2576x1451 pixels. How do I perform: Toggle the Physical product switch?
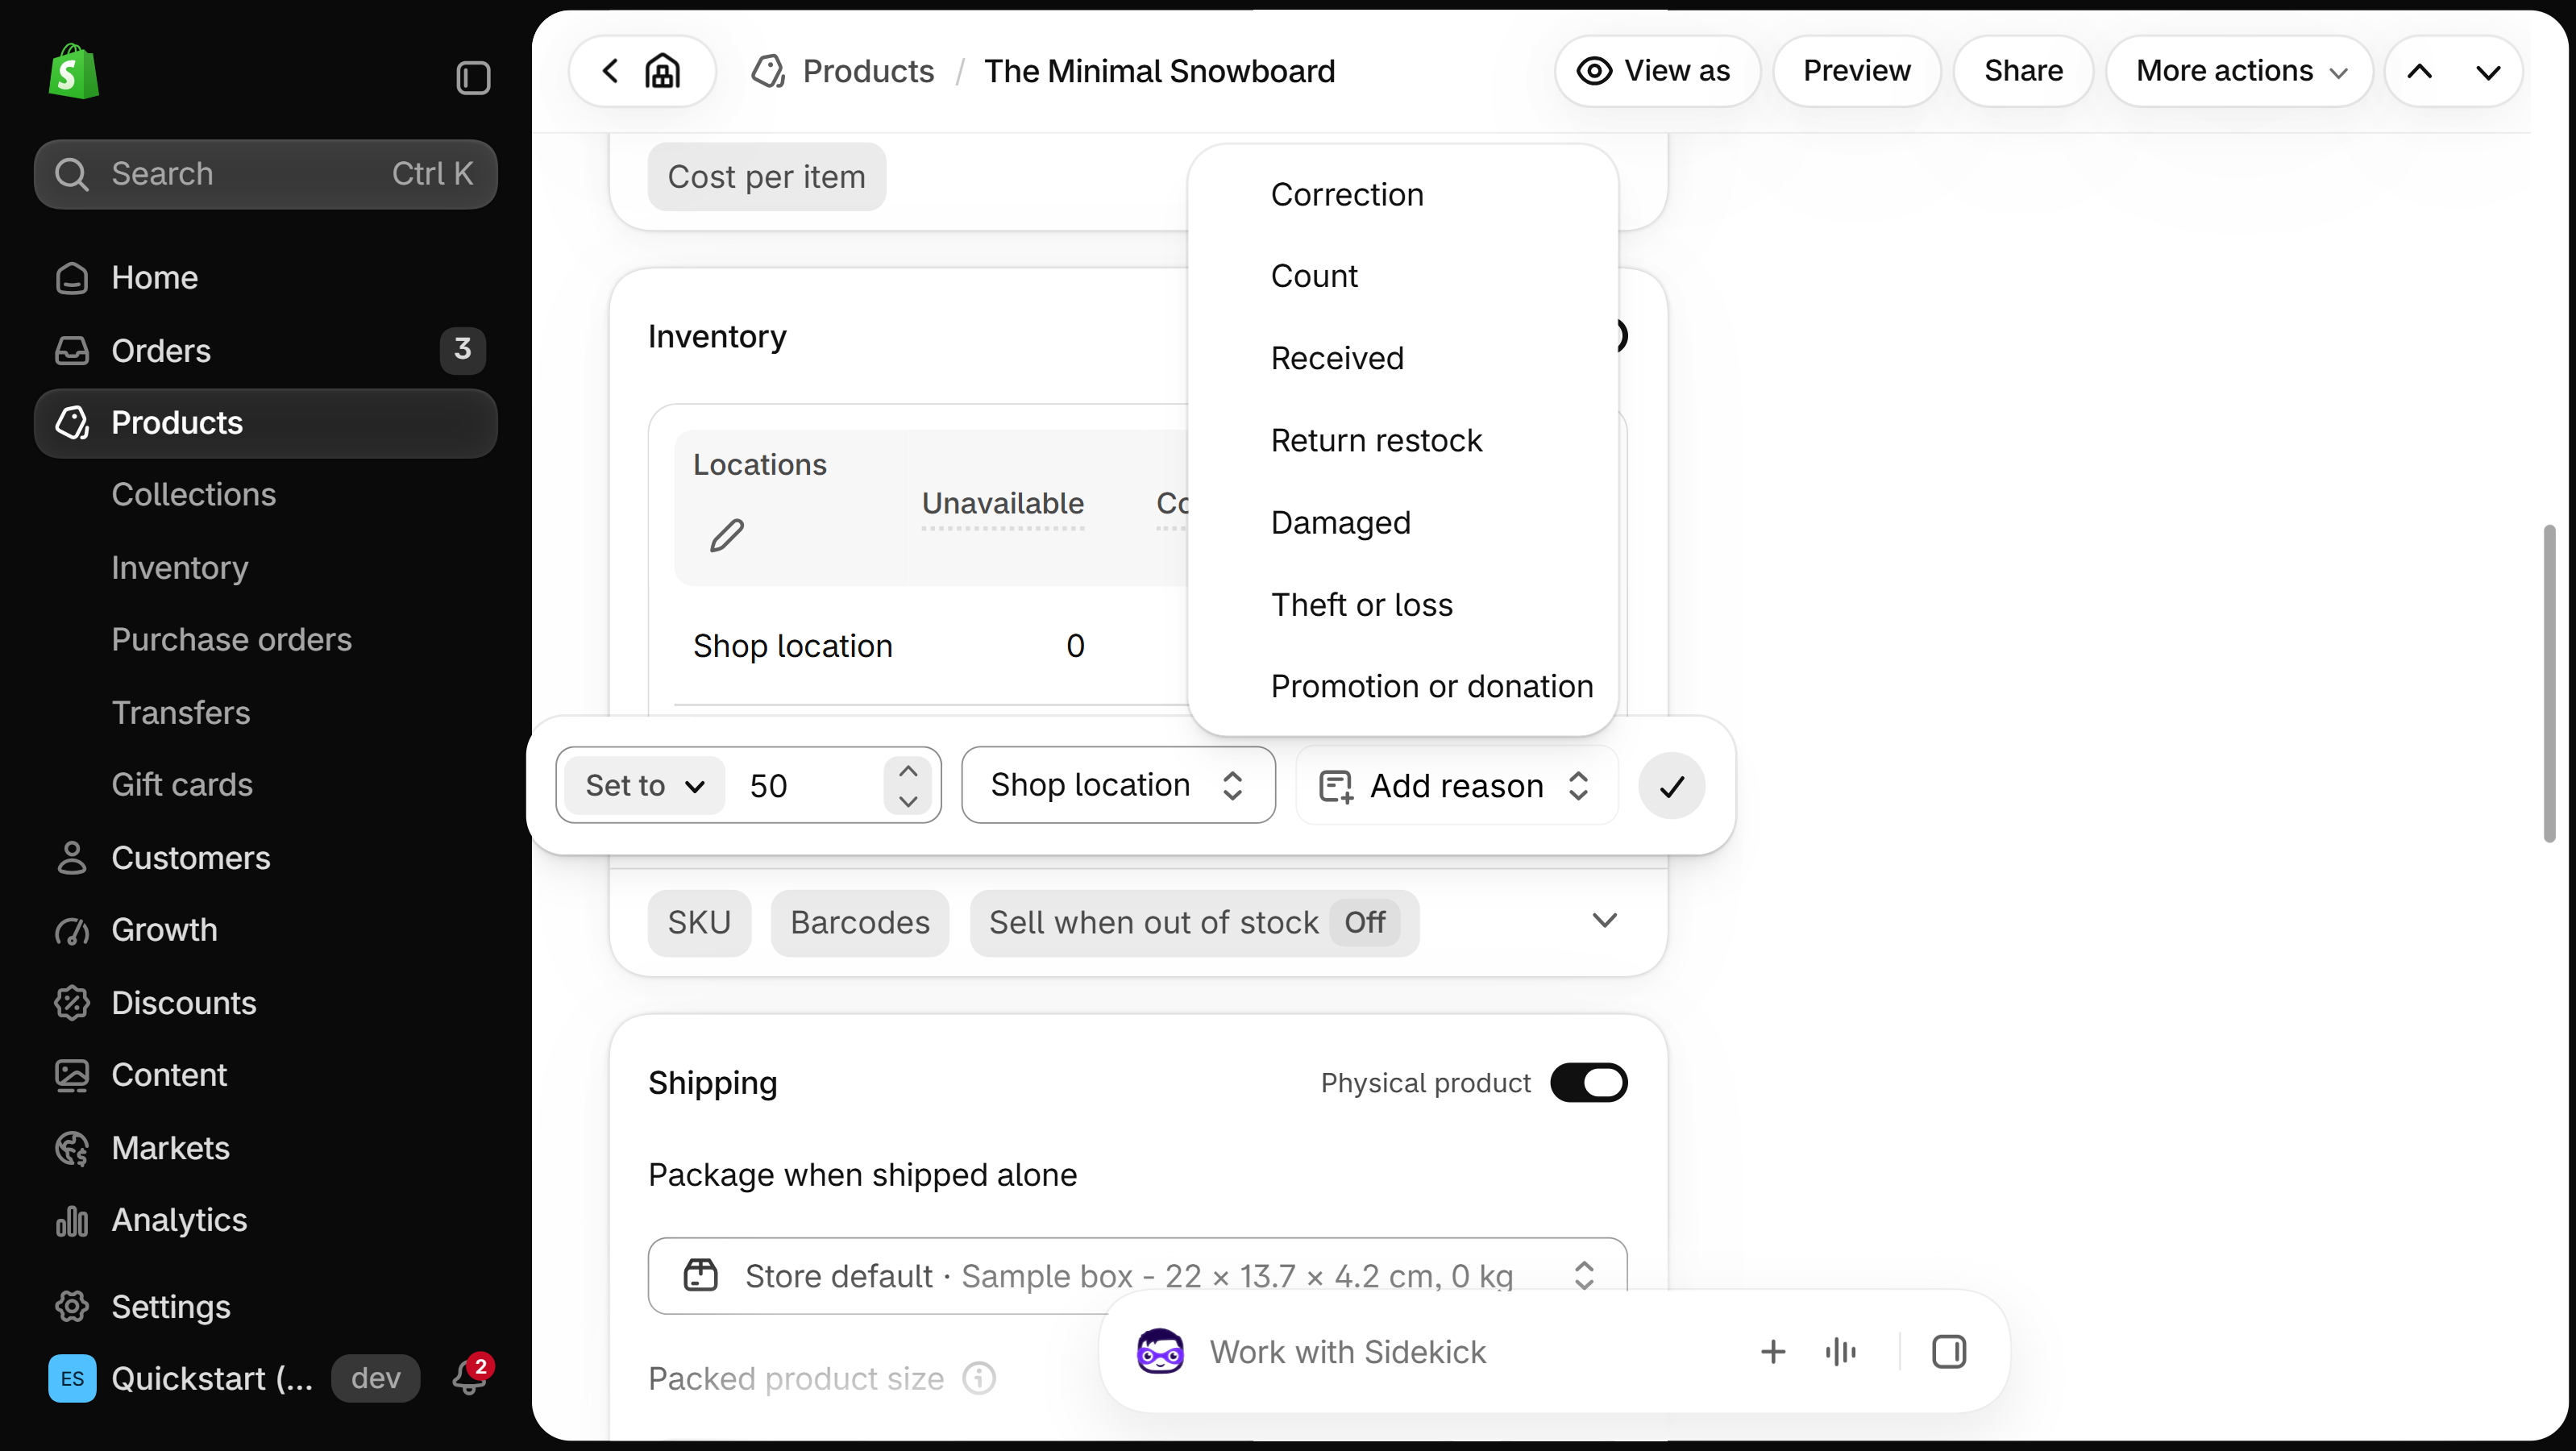pyautogui.click(x=1588, y=1083)
